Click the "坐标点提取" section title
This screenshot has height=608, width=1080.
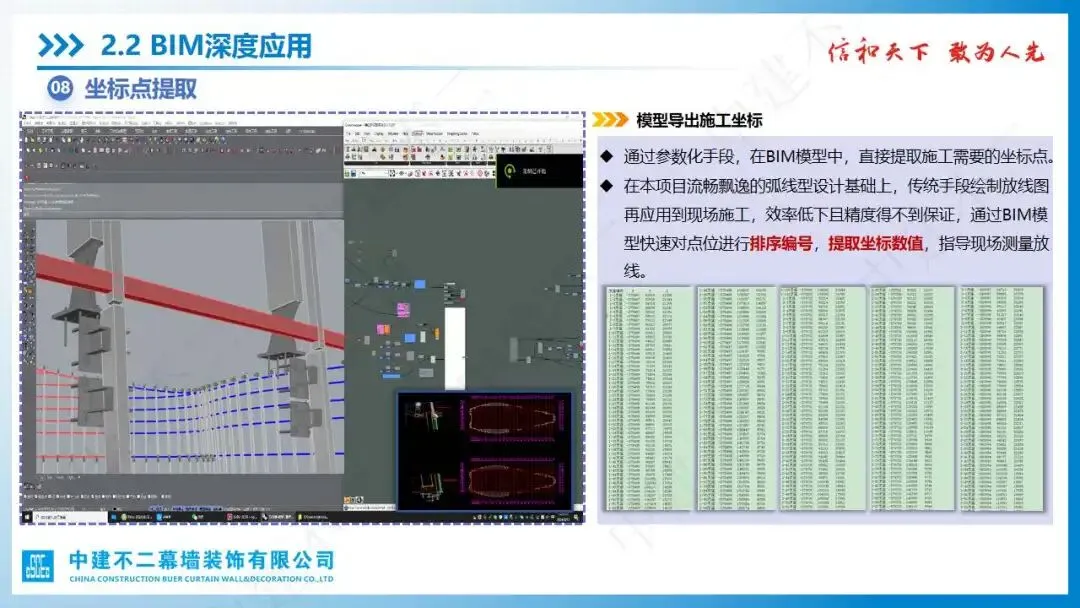(x=141, y=88)
